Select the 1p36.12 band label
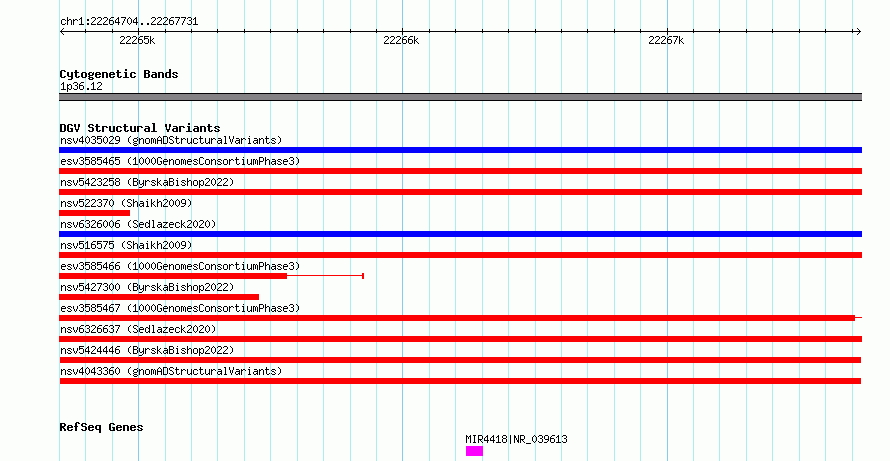The image size is (890, 461). (81, 86)
